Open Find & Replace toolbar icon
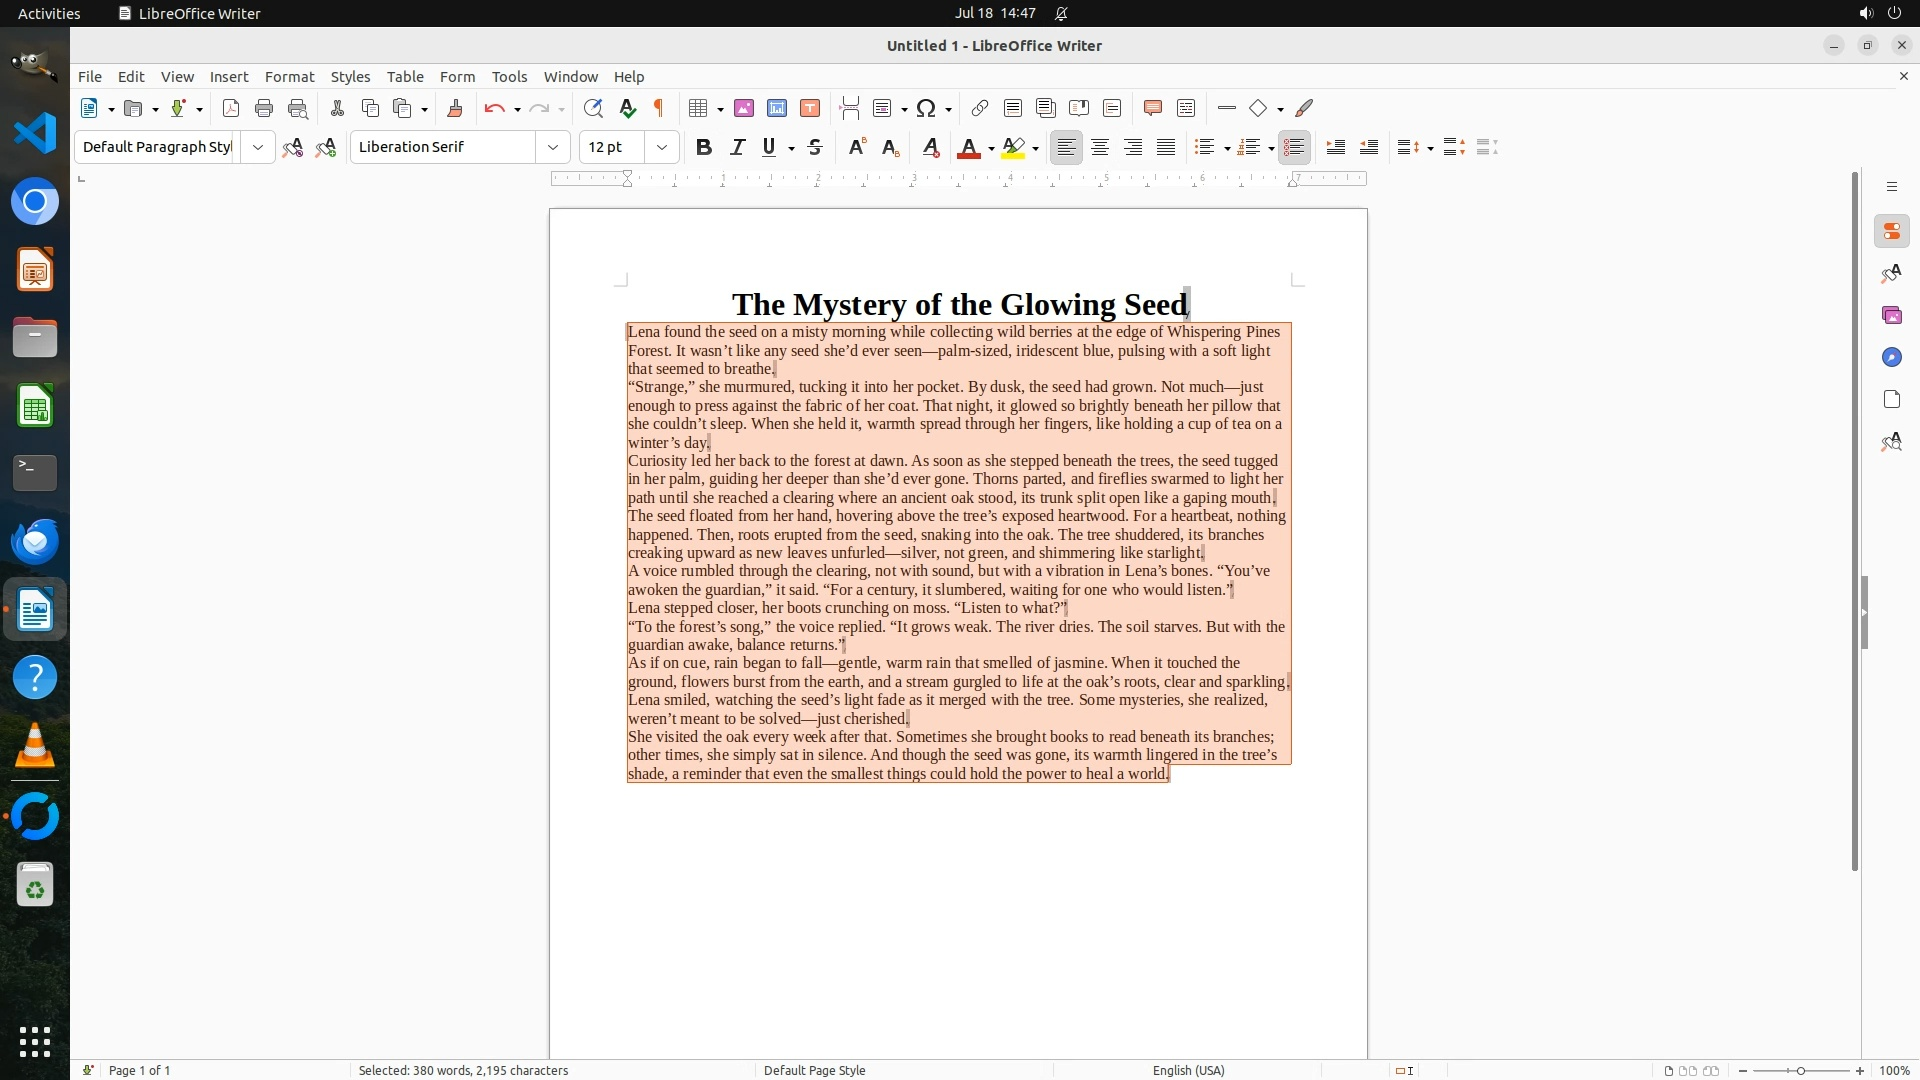 point(593,108)
